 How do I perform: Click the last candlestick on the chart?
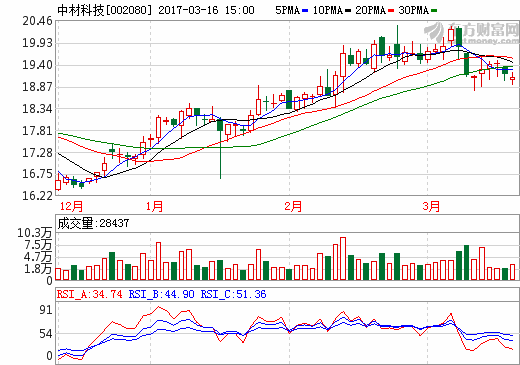click(513, 79)
